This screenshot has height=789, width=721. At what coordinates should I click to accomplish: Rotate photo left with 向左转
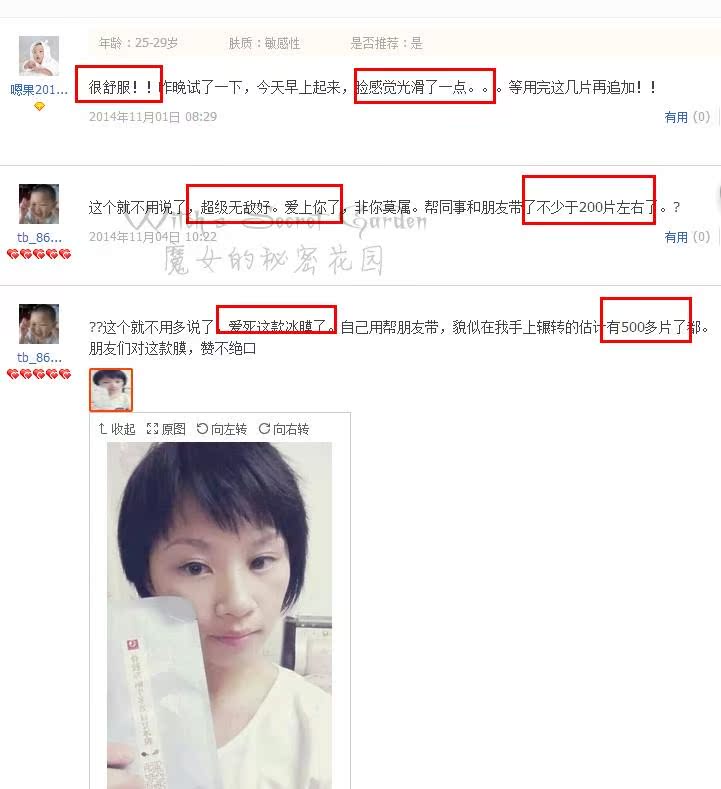[221, 429]
